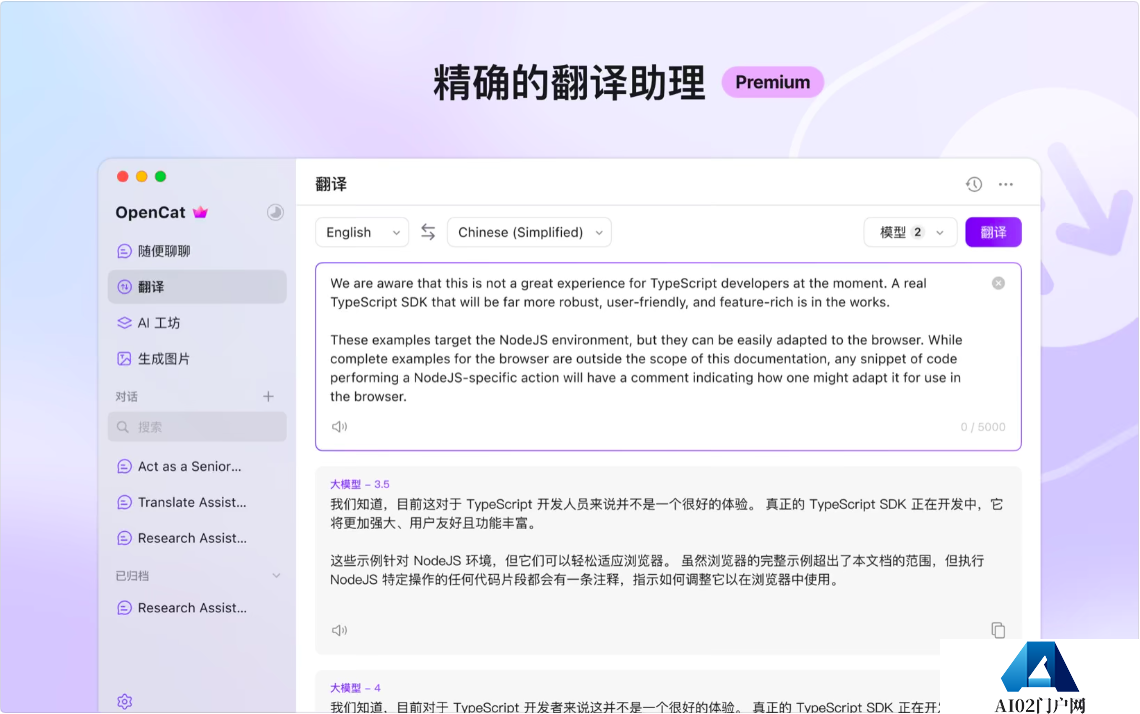The image size is (1140, 714).
Task: Click the 对话 section header
Action: [127, 396]
